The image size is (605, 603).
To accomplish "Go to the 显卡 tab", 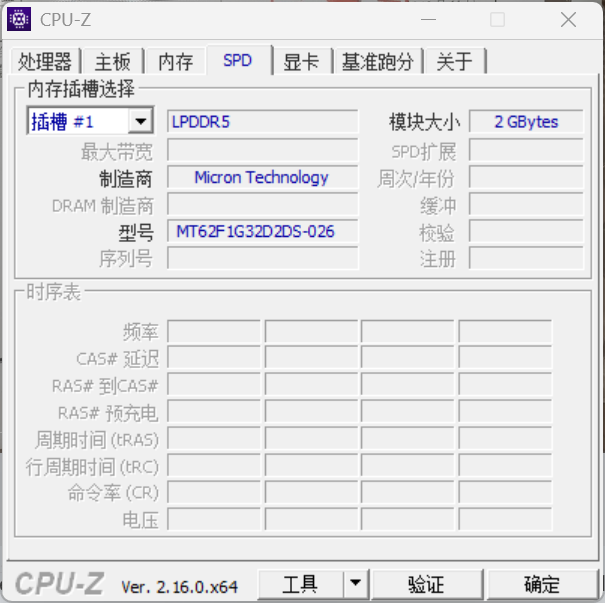I will click(301, 62).
